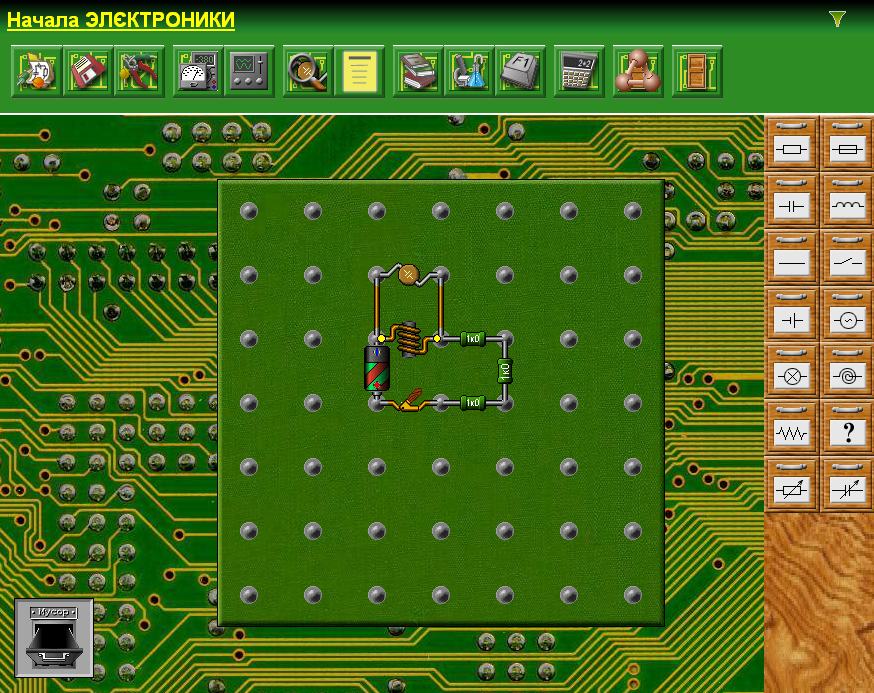Select the lamp on the circuit board
This screenshot has width=874, height=693.
[x=409, y=274]
